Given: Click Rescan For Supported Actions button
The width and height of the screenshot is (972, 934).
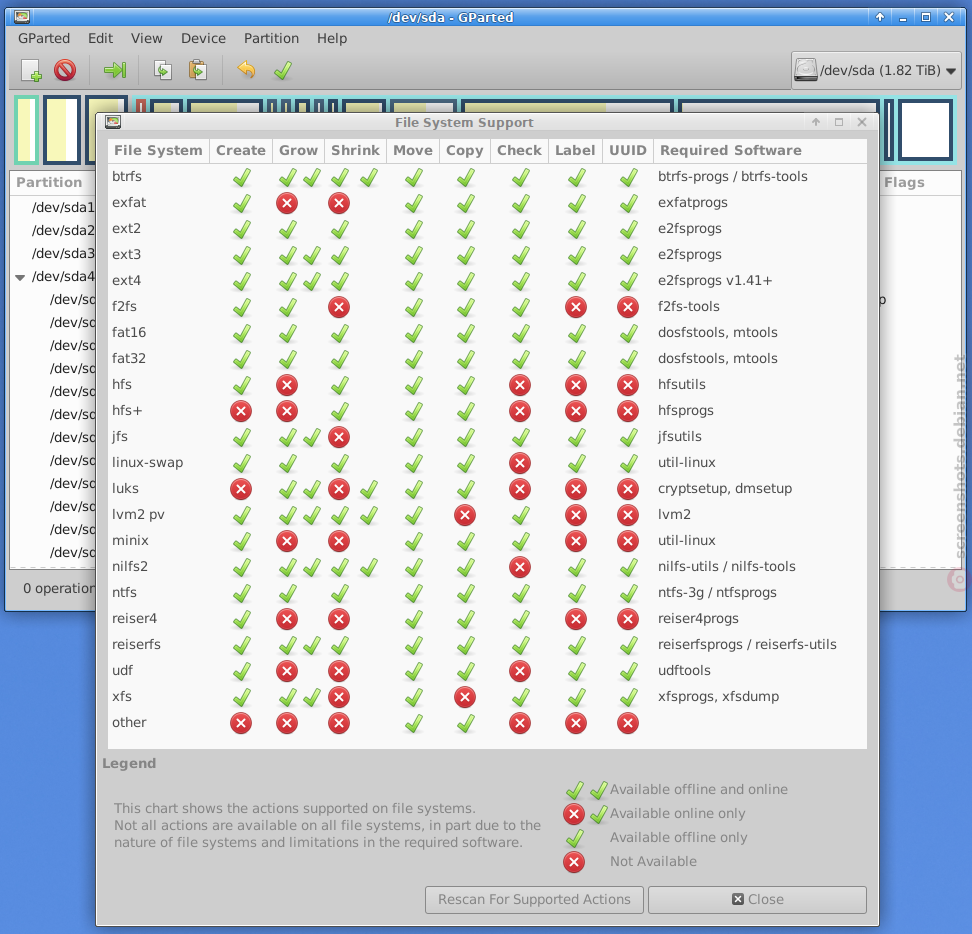Looking at the screenshot, I should 534,899.
